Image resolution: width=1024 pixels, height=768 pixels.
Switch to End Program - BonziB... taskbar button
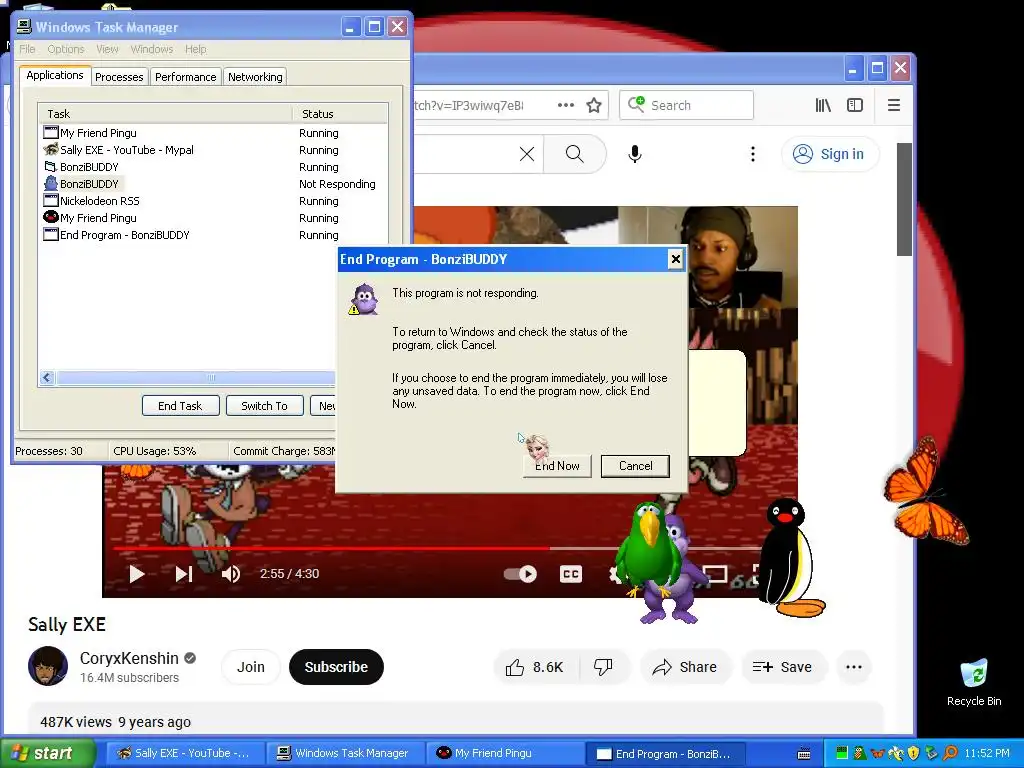[665, 753]
